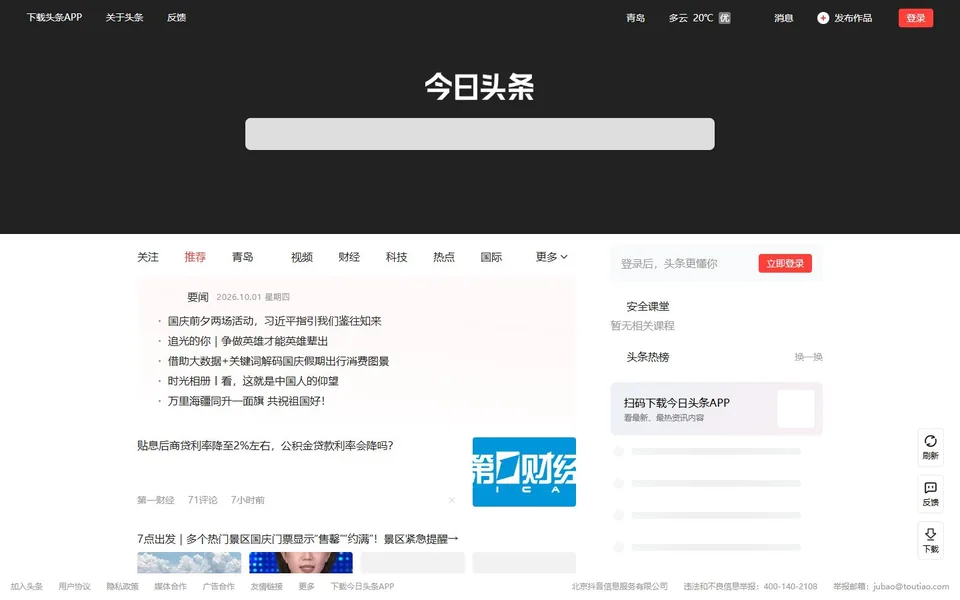Open the 关于头条 link
This screenshot has height=600, width=960.
click(124, 17)
